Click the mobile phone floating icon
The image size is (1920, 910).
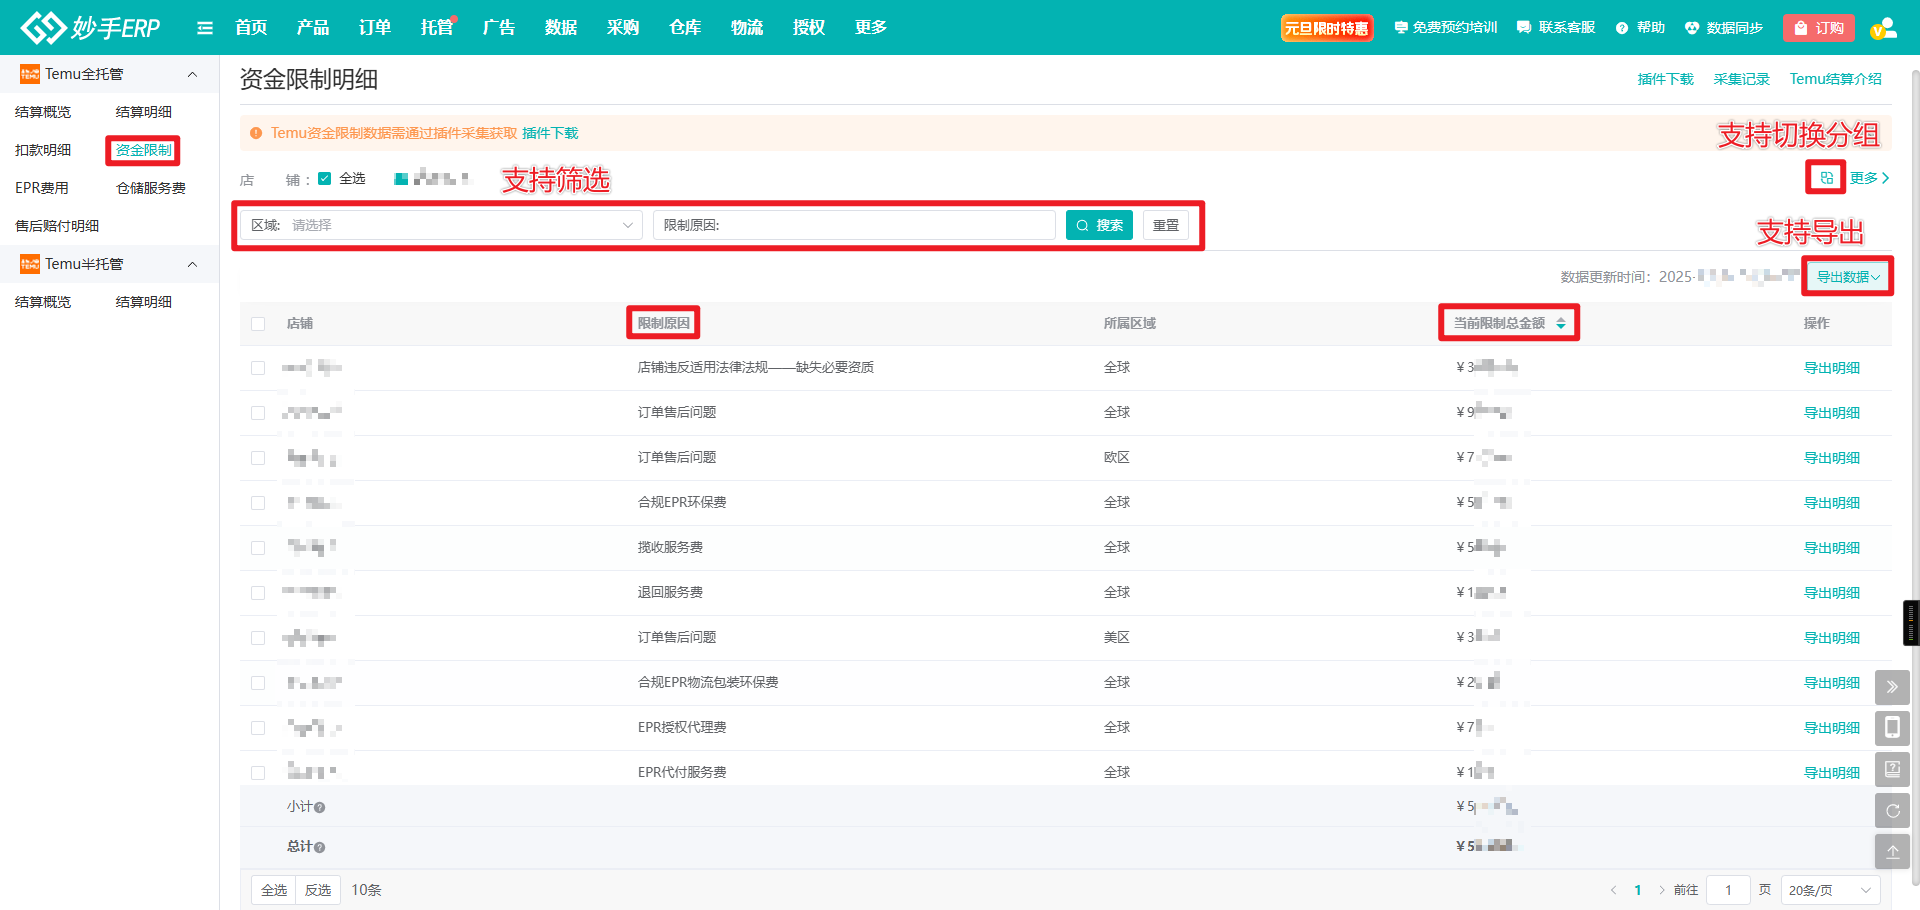coord(1892,728)
